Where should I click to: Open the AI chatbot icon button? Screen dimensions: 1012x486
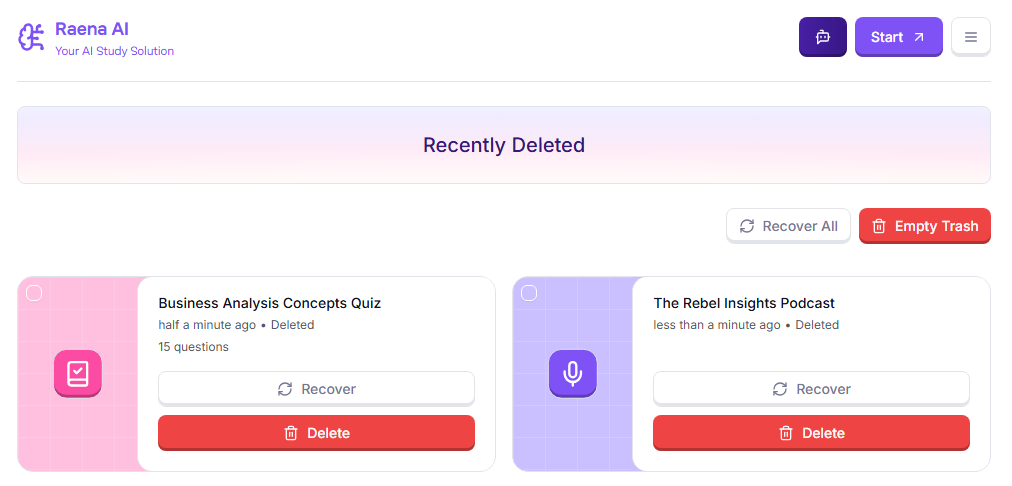tap(822, 37)
